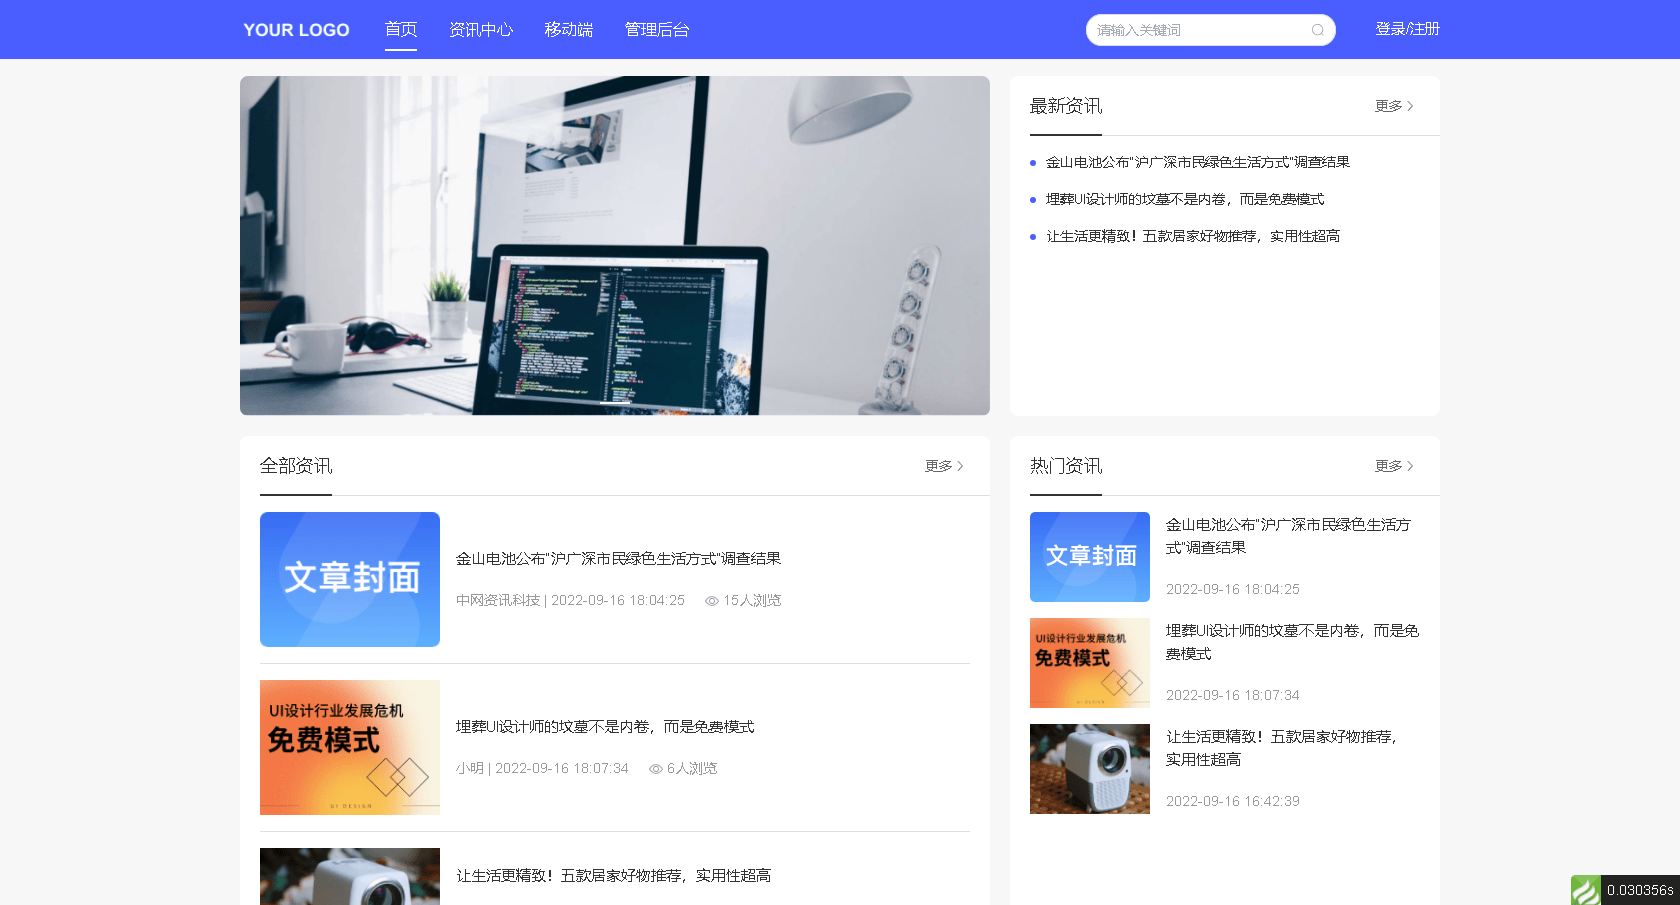
Task: Expand 更多 beside 热门资讯
Action: click(1393, 466)
